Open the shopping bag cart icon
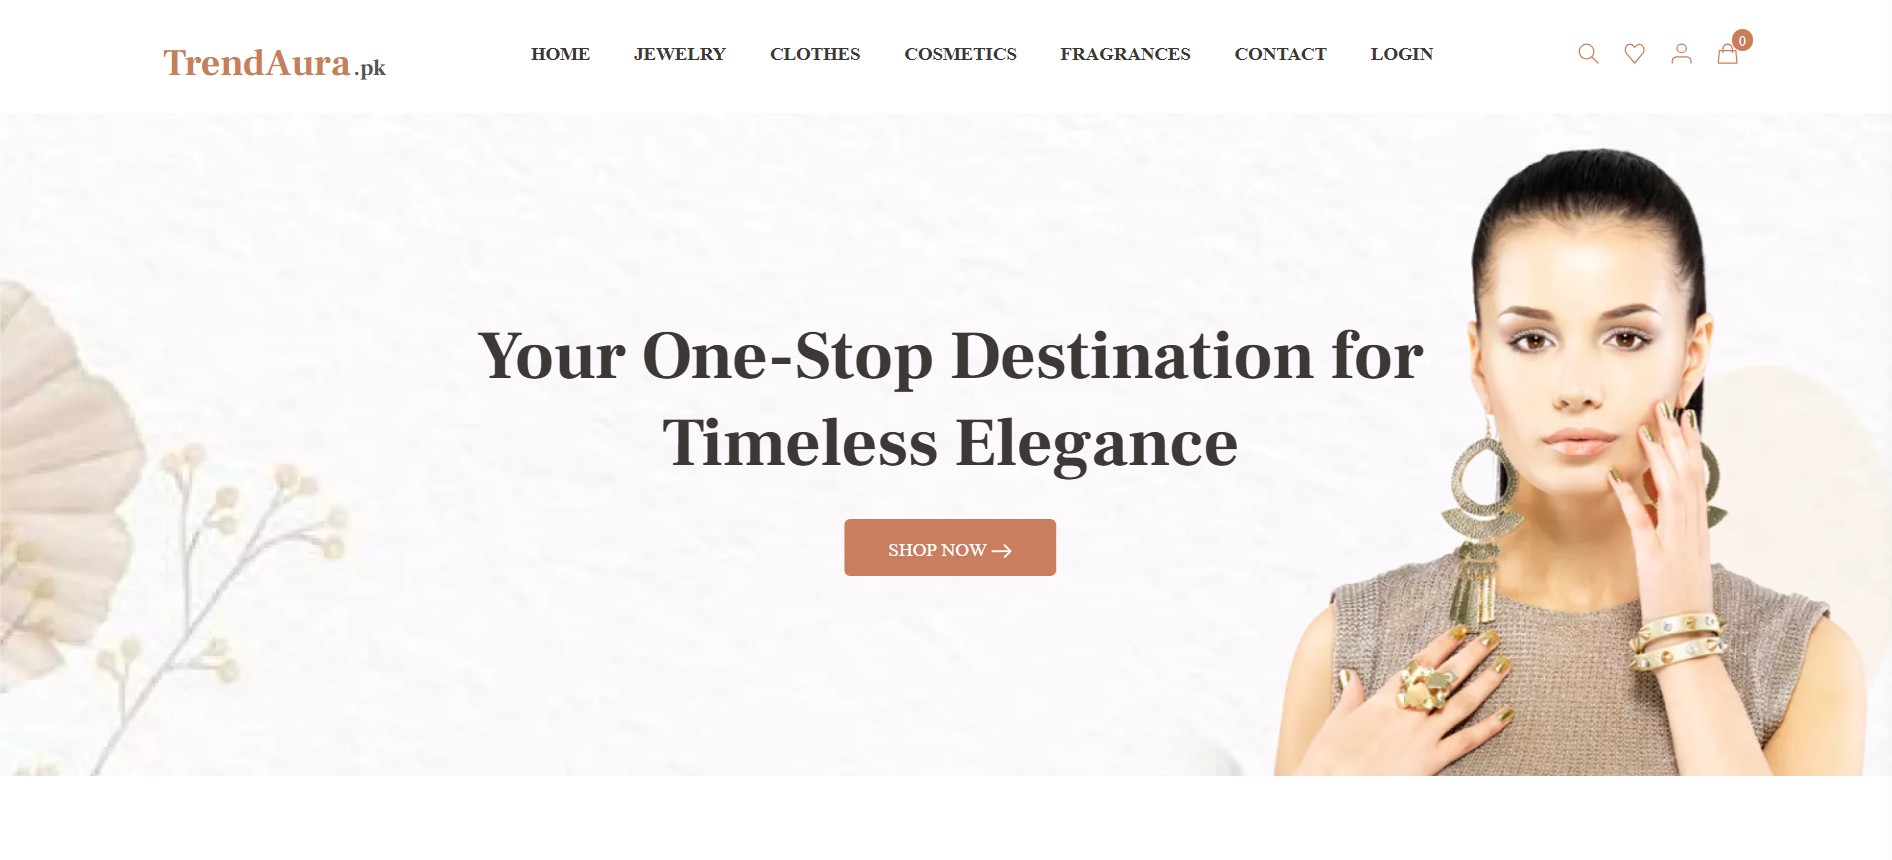The image size is (1892, 860). click(x=1727, y=54)
